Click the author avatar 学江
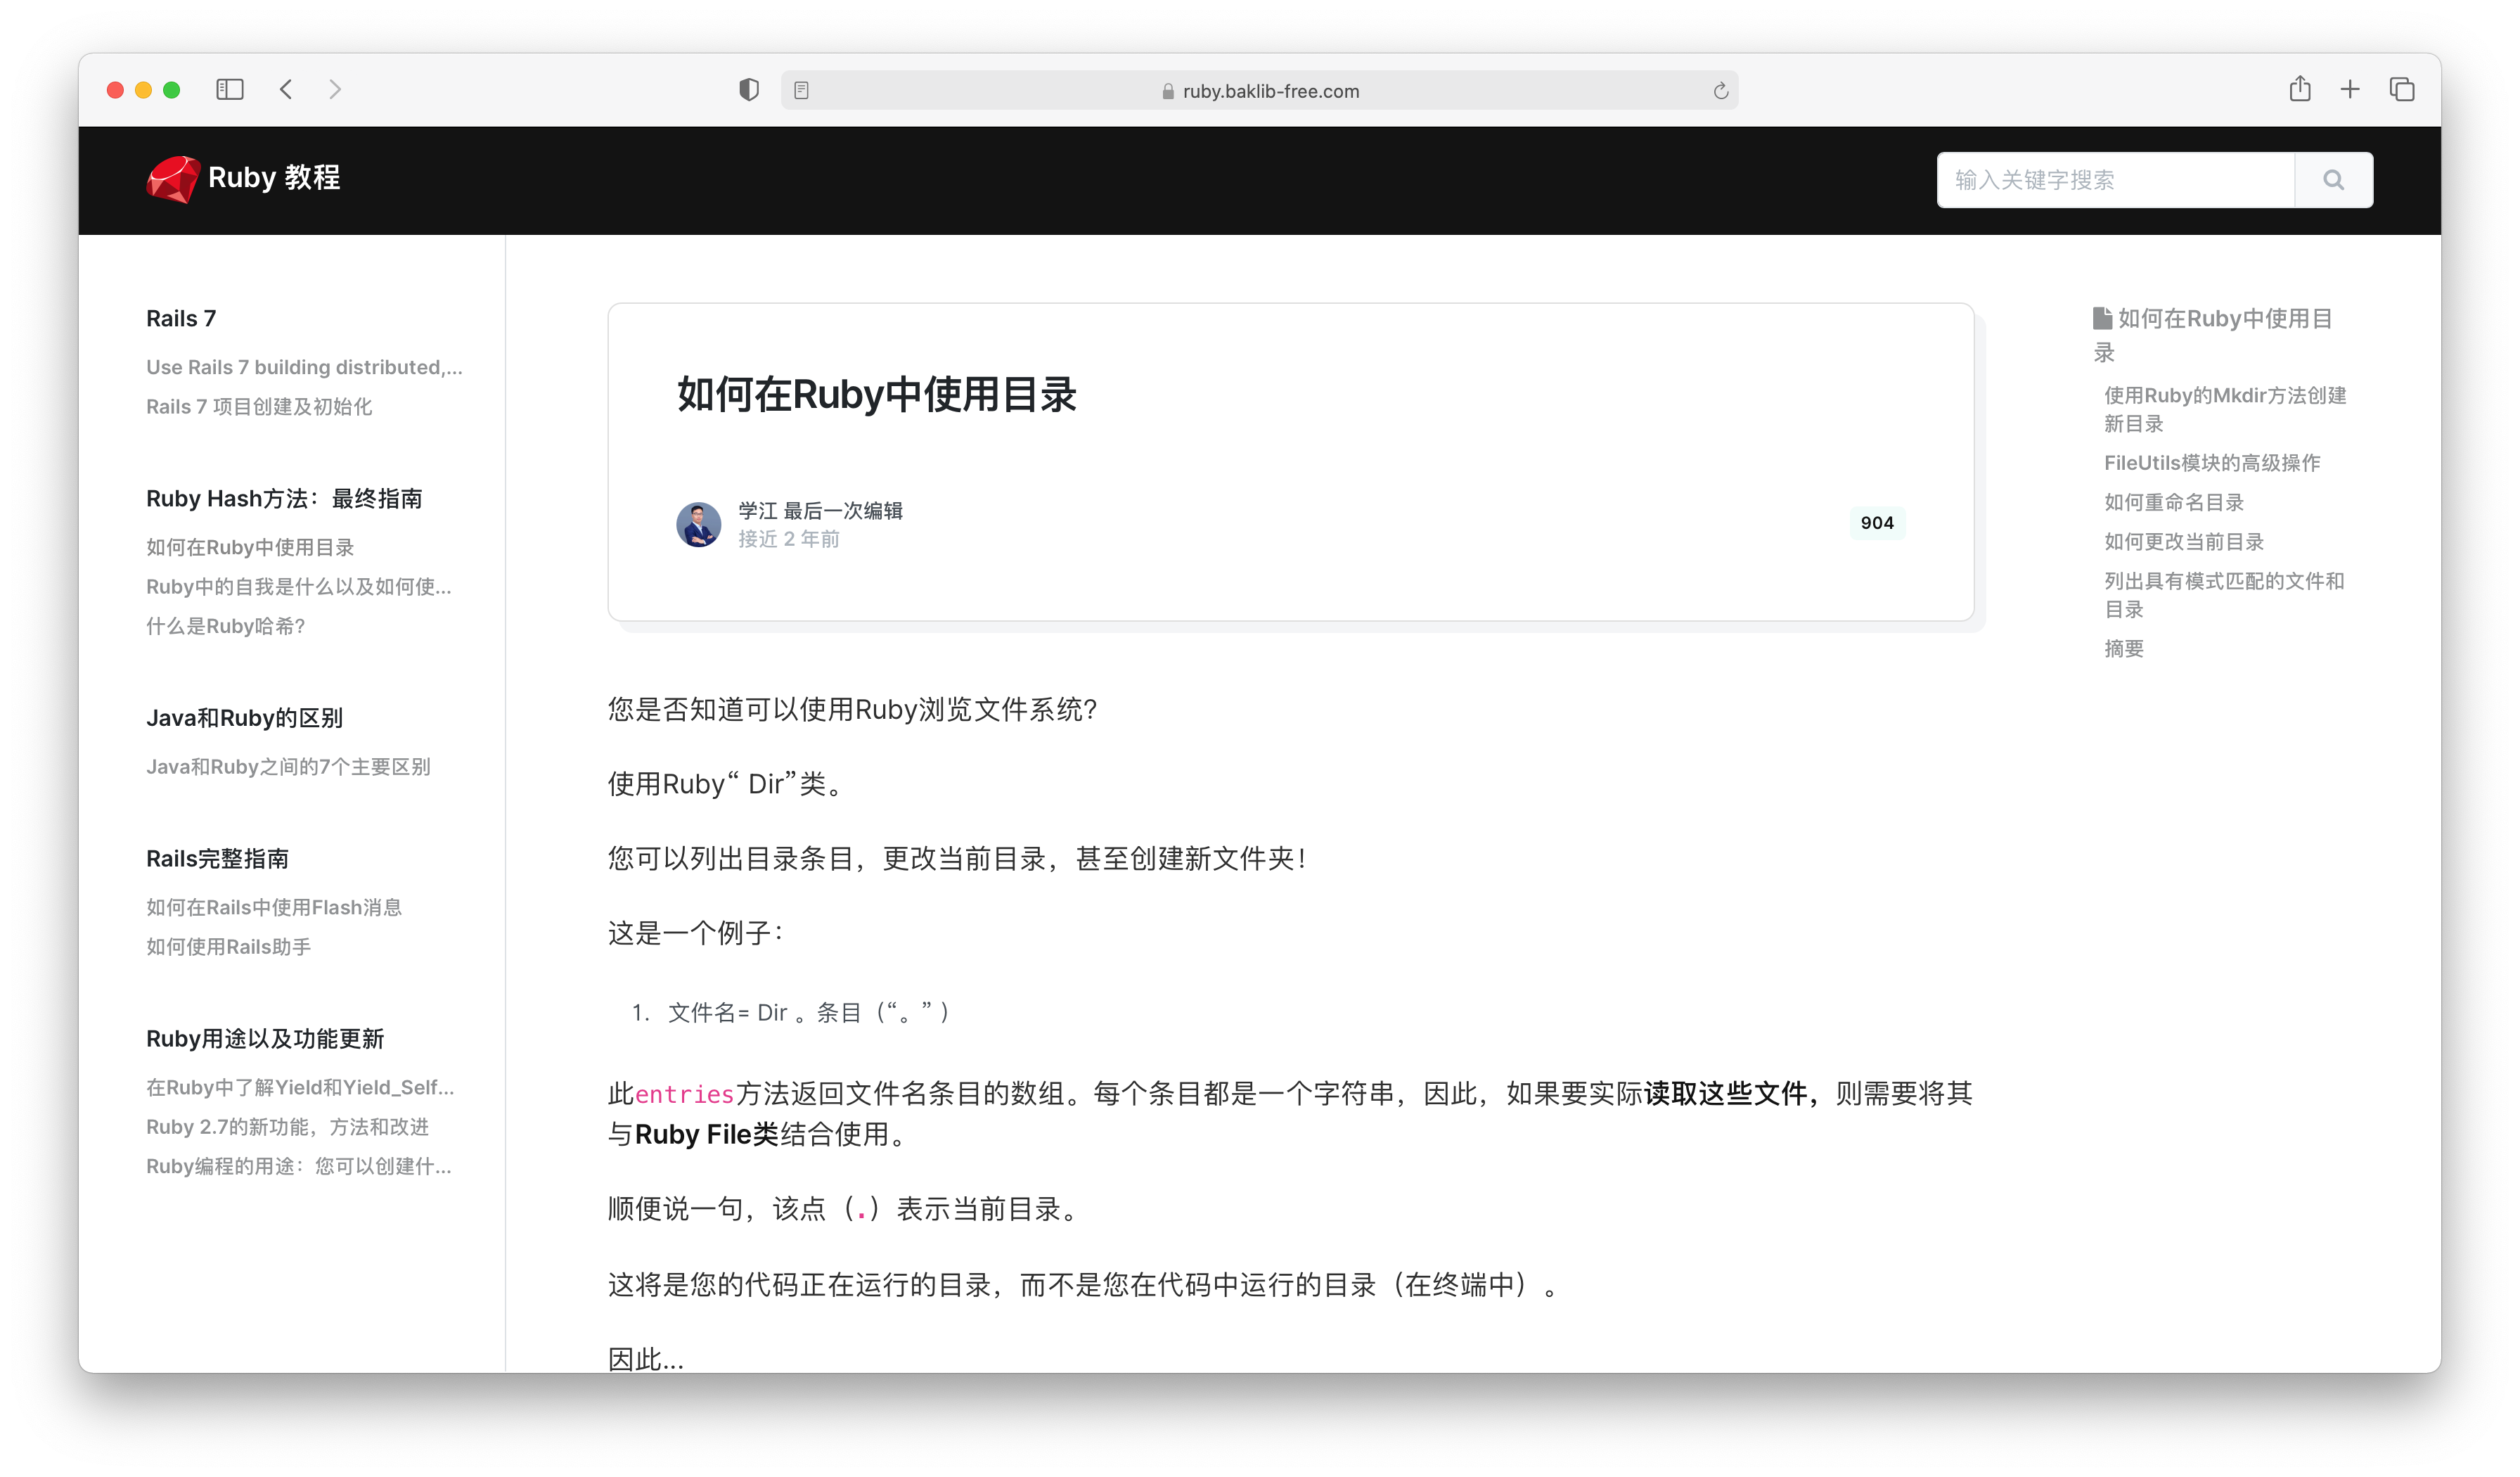Image resolution: width=2520 pixels, height=1477 pixels. [698, 524]
